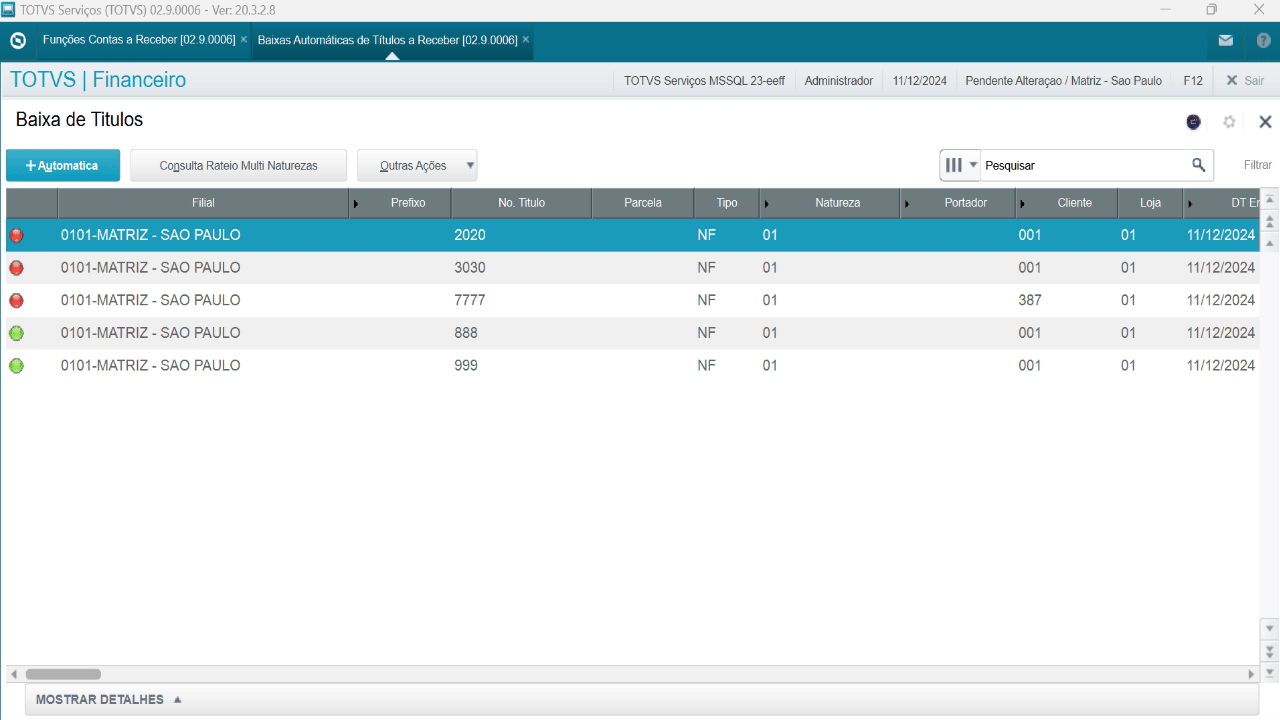1280x720 pixels.
Task: Switch to Funções Contas a Receber tab
Action: click(x=138, y=40)
